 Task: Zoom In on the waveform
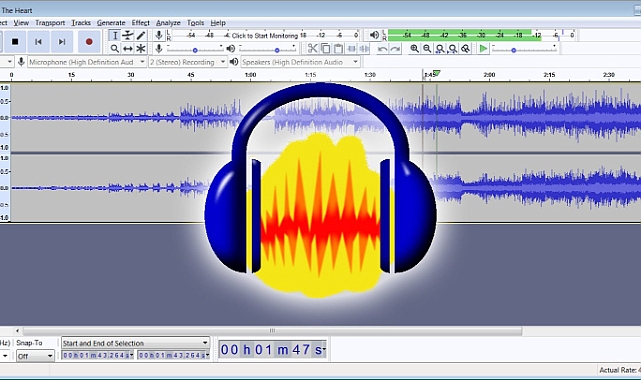(x=415, y=49)
